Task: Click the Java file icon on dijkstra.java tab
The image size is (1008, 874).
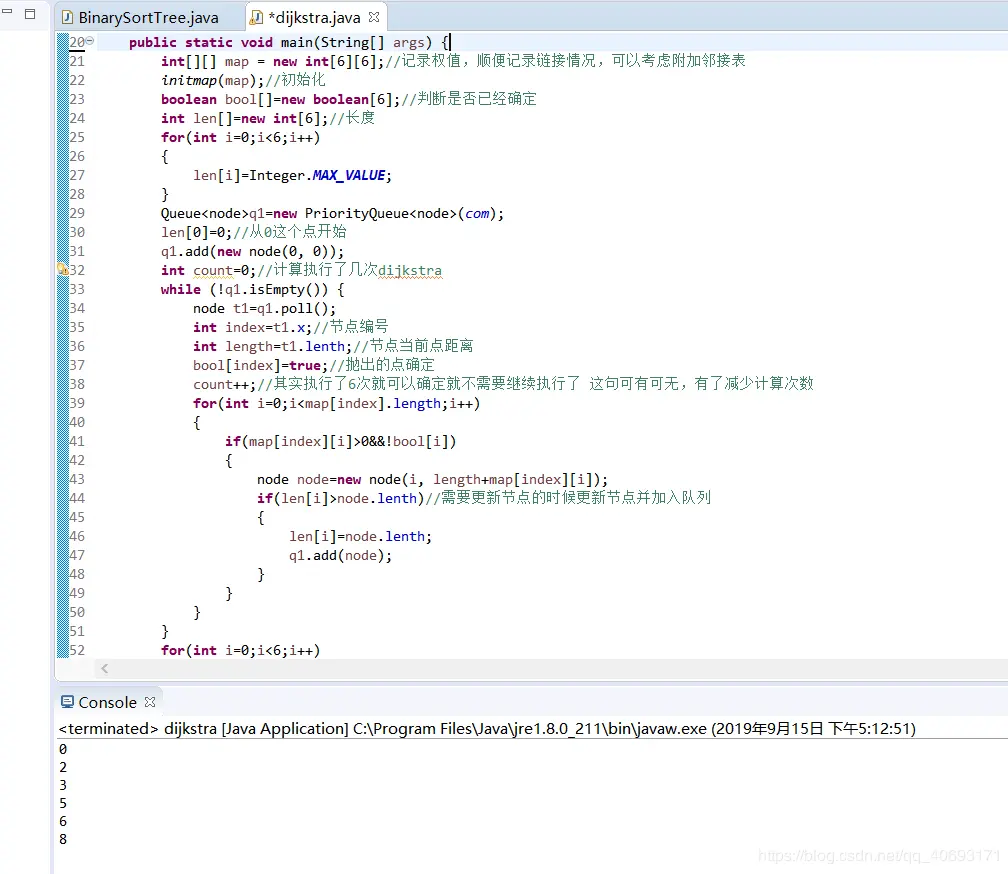Action: (x=256, y=17)
